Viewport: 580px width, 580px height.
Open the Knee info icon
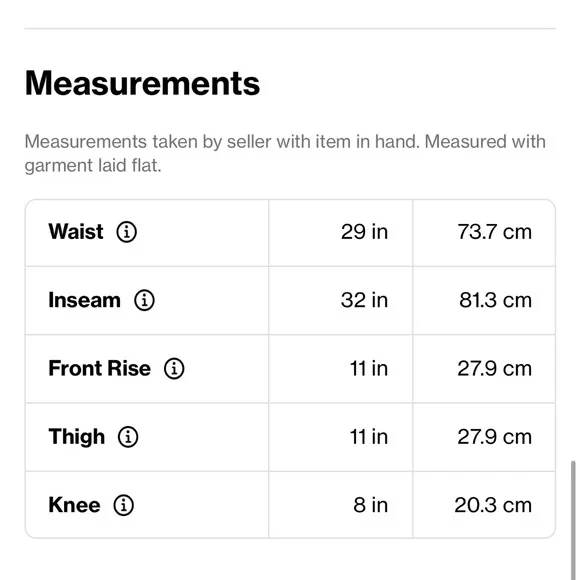[124, 505]
